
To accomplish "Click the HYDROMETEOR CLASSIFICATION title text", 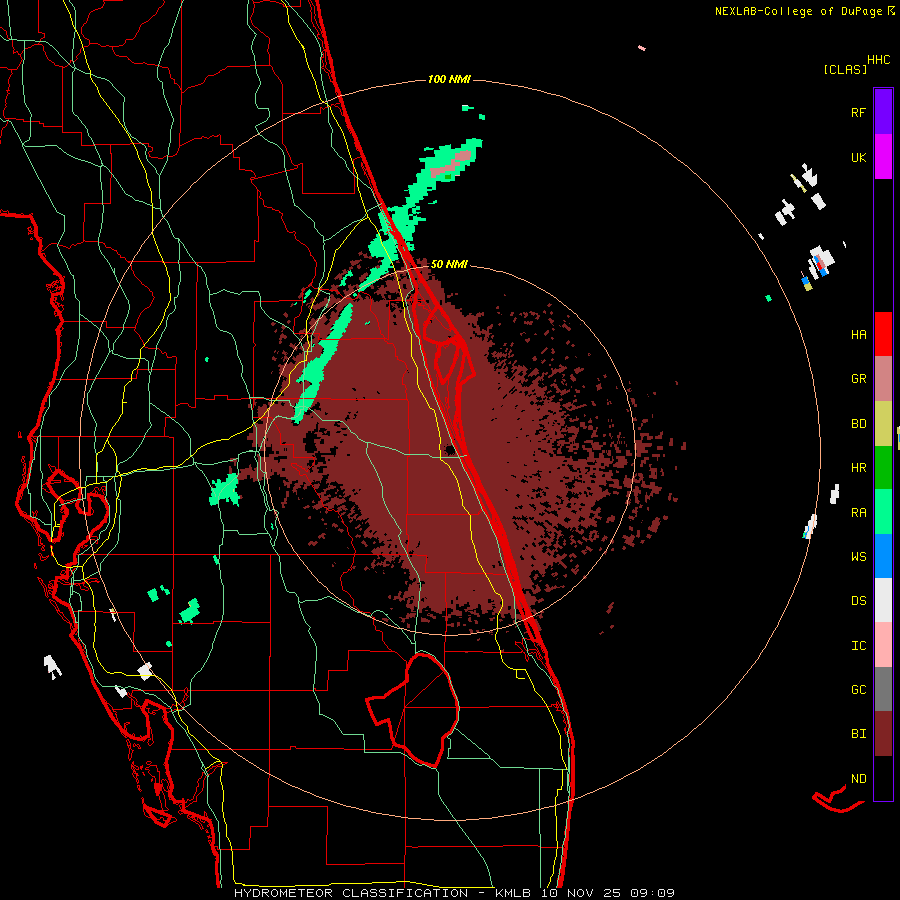I will pos(351,893).
